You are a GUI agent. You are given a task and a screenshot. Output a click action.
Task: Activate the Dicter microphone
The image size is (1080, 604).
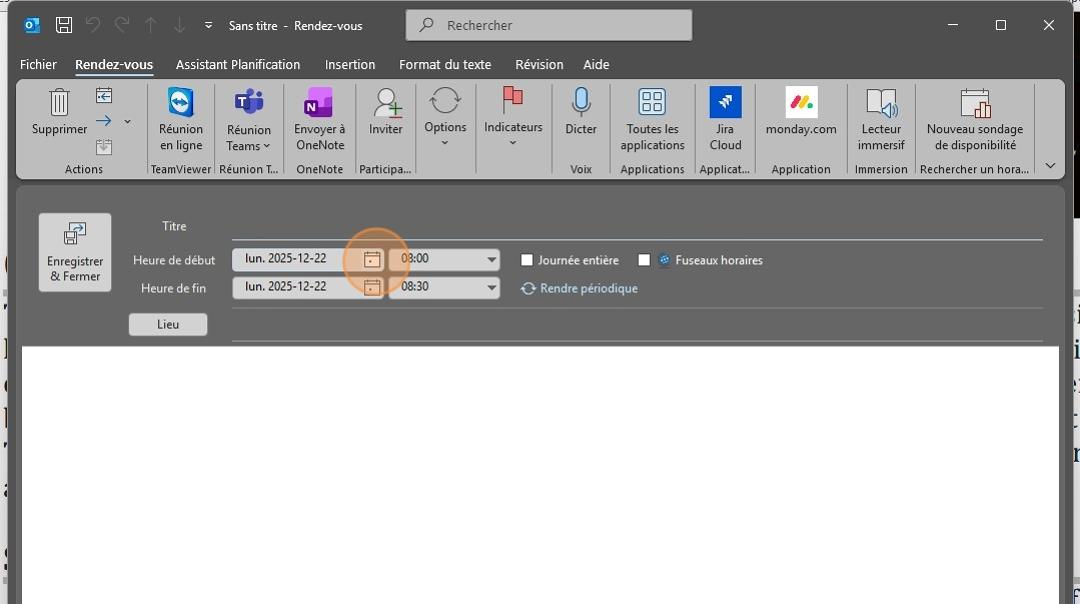point(581,103)
